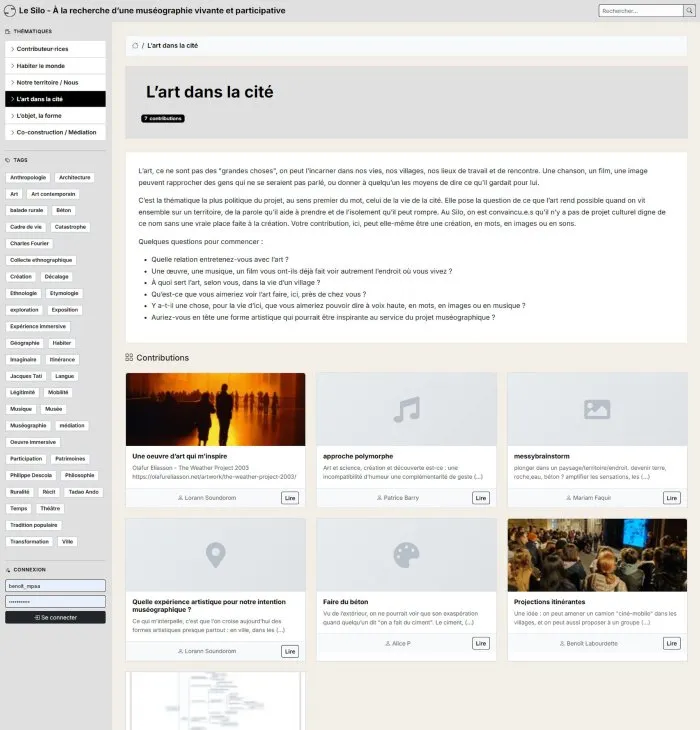Open the Weather Project orange thumbnail
This screenshot has height=730, width=700.
click(x=215, y=409)
